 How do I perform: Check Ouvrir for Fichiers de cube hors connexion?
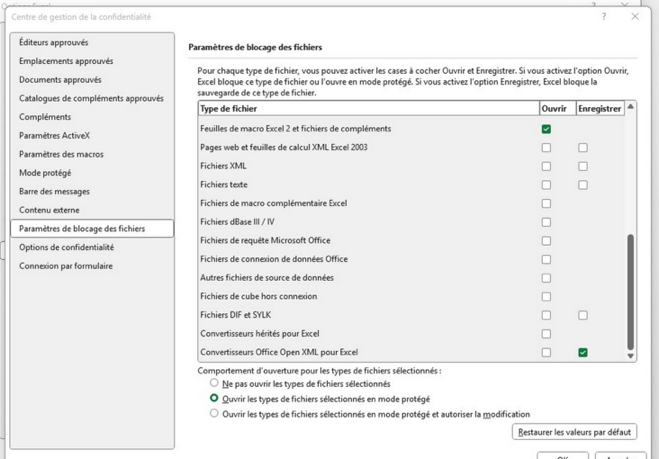click(546, 297)
